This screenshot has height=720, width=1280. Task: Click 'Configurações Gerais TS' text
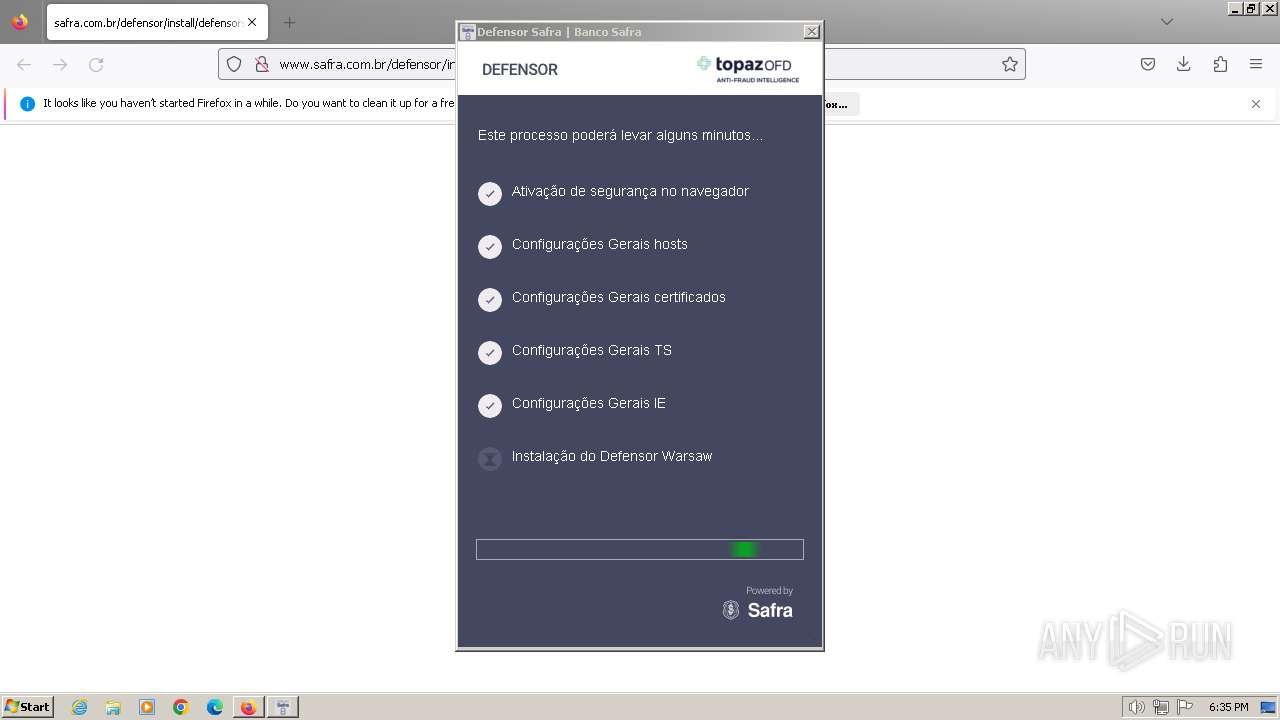(x=592, y=350)
